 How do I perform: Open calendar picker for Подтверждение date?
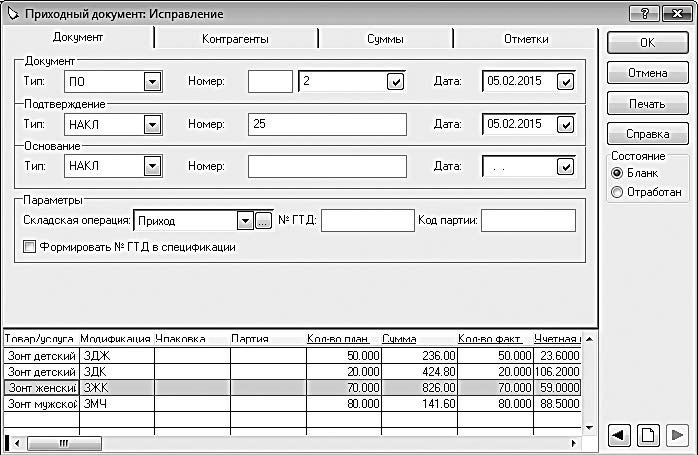pyautogui.click(x=566, y=125)
